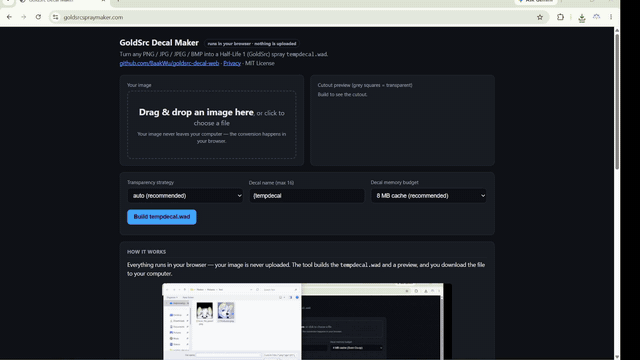Viewport: 640px width, 360px height.
Task: Click the HOW IT WORKS heading
Action: pos(146,252)
